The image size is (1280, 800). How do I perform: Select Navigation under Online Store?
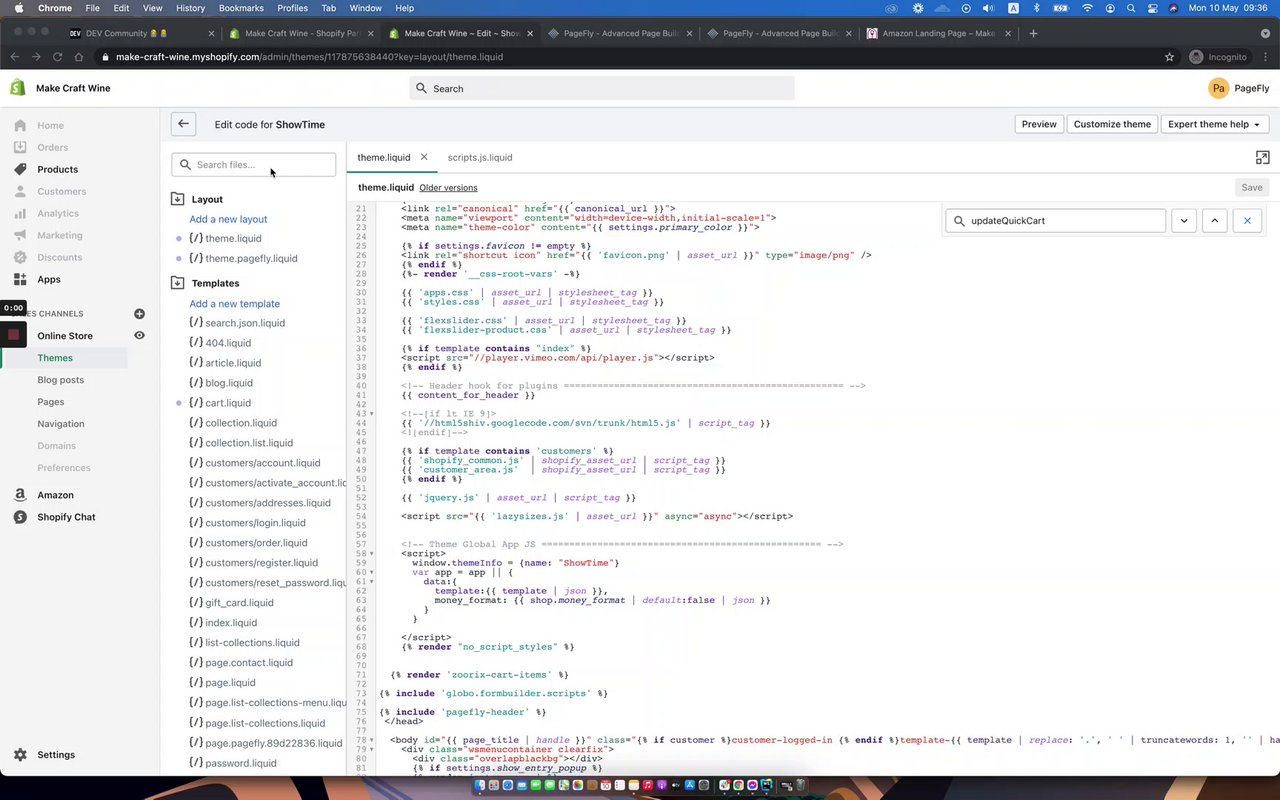tap(60, 424)
